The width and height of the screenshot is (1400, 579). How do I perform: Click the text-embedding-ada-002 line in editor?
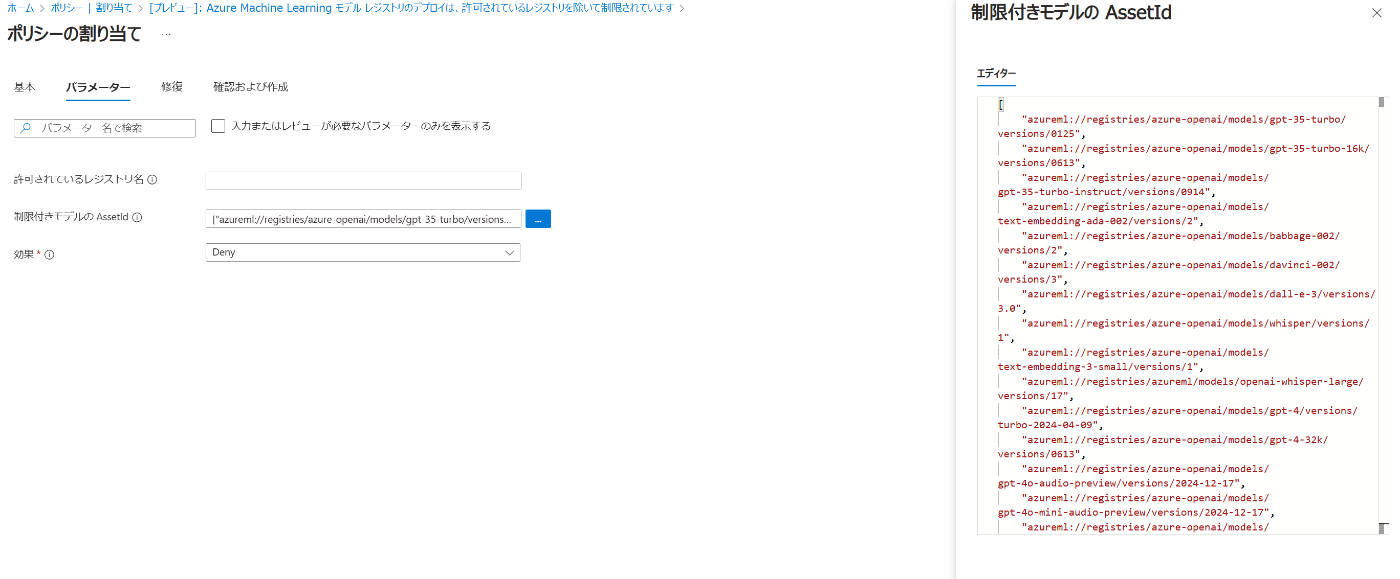[x=1101, y=220]
